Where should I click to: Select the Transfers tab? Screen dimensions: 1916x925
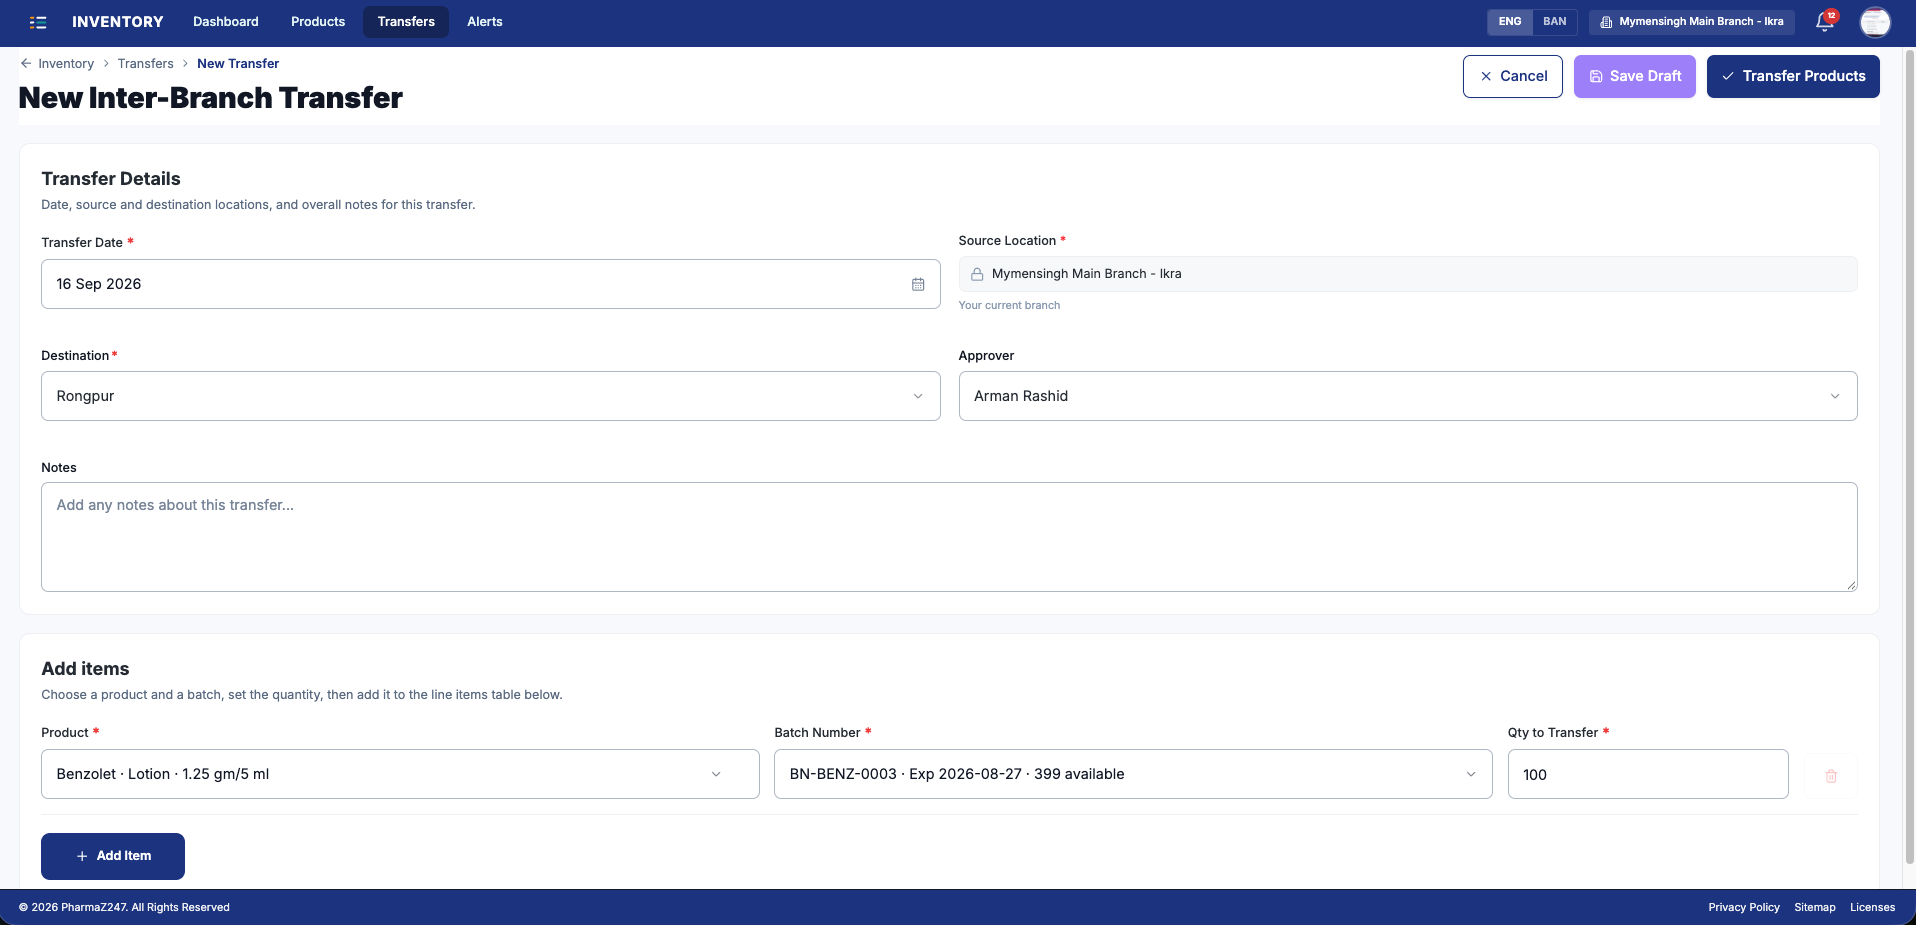click(x=406, y=22)
